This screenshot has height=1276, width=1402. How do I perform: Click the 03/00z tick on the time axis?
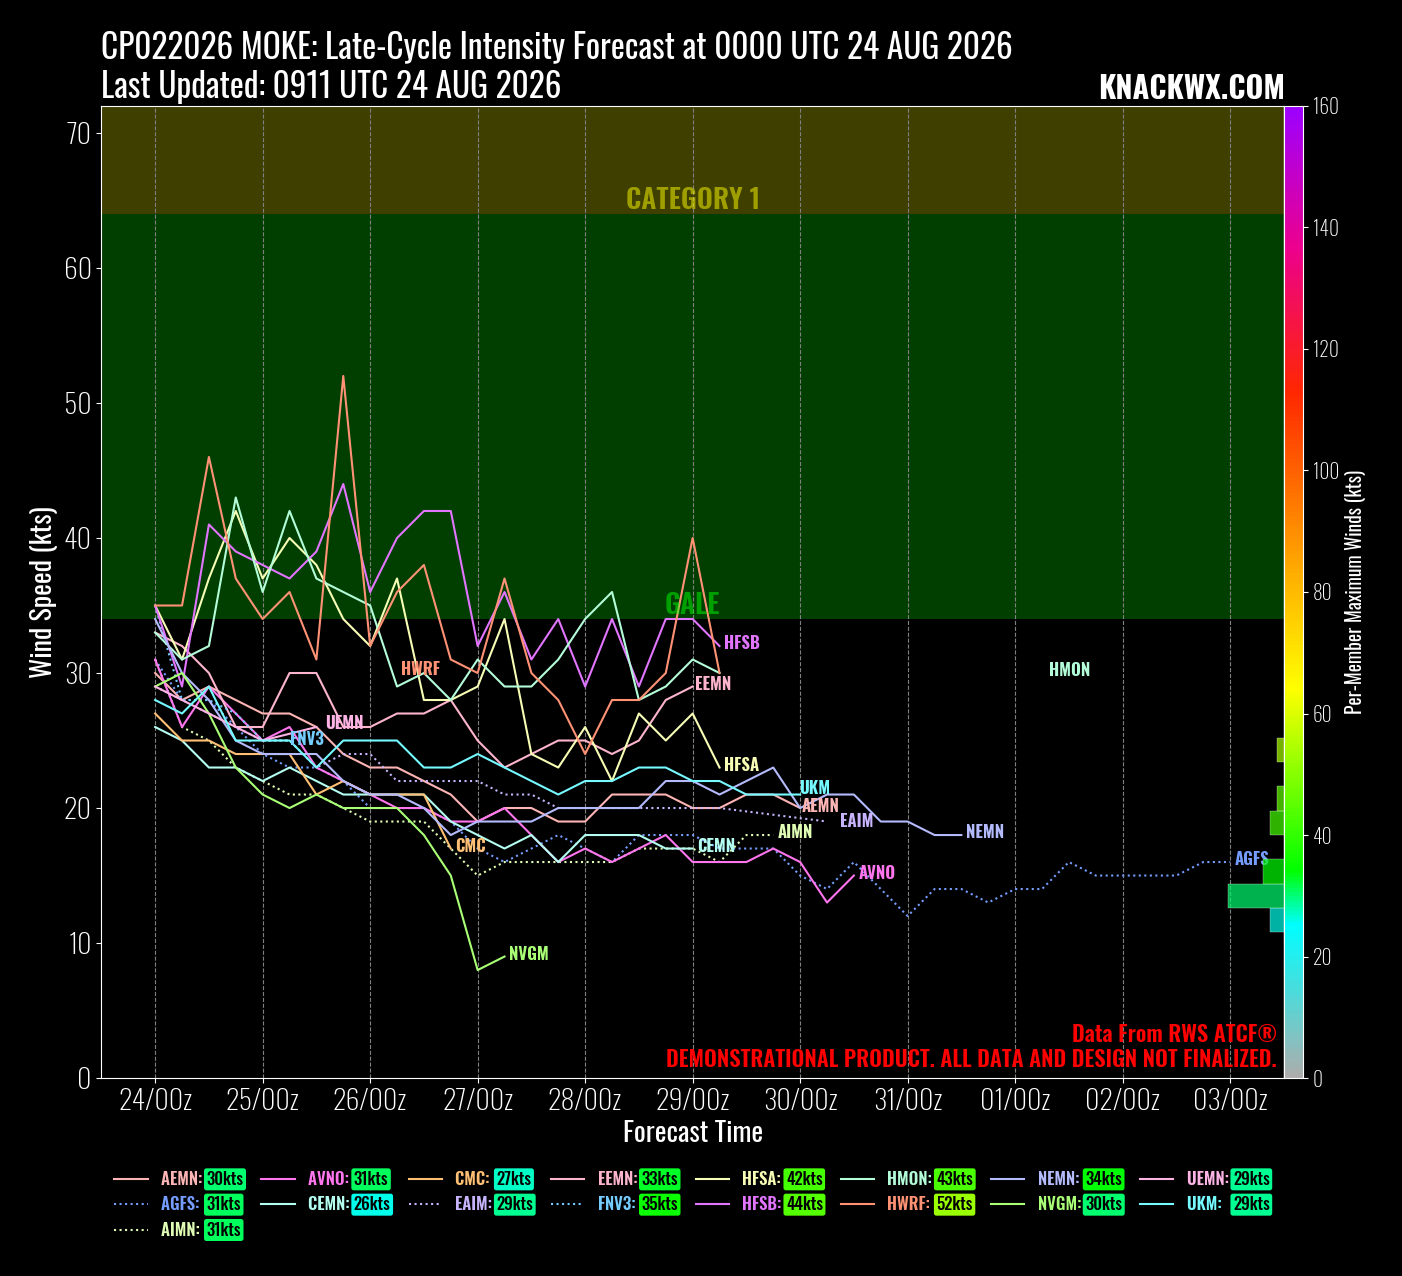tap(1231, 1101)
